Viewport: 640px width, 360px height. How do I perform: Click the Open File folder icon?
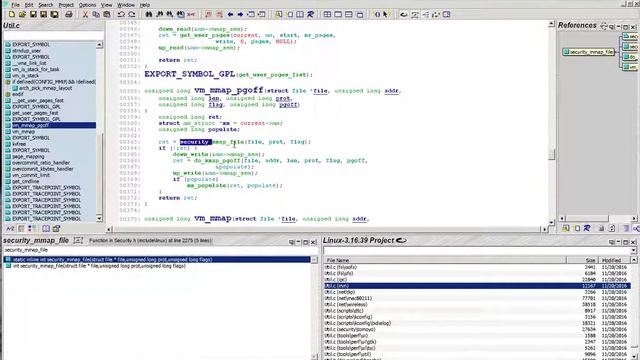point(22,14)
